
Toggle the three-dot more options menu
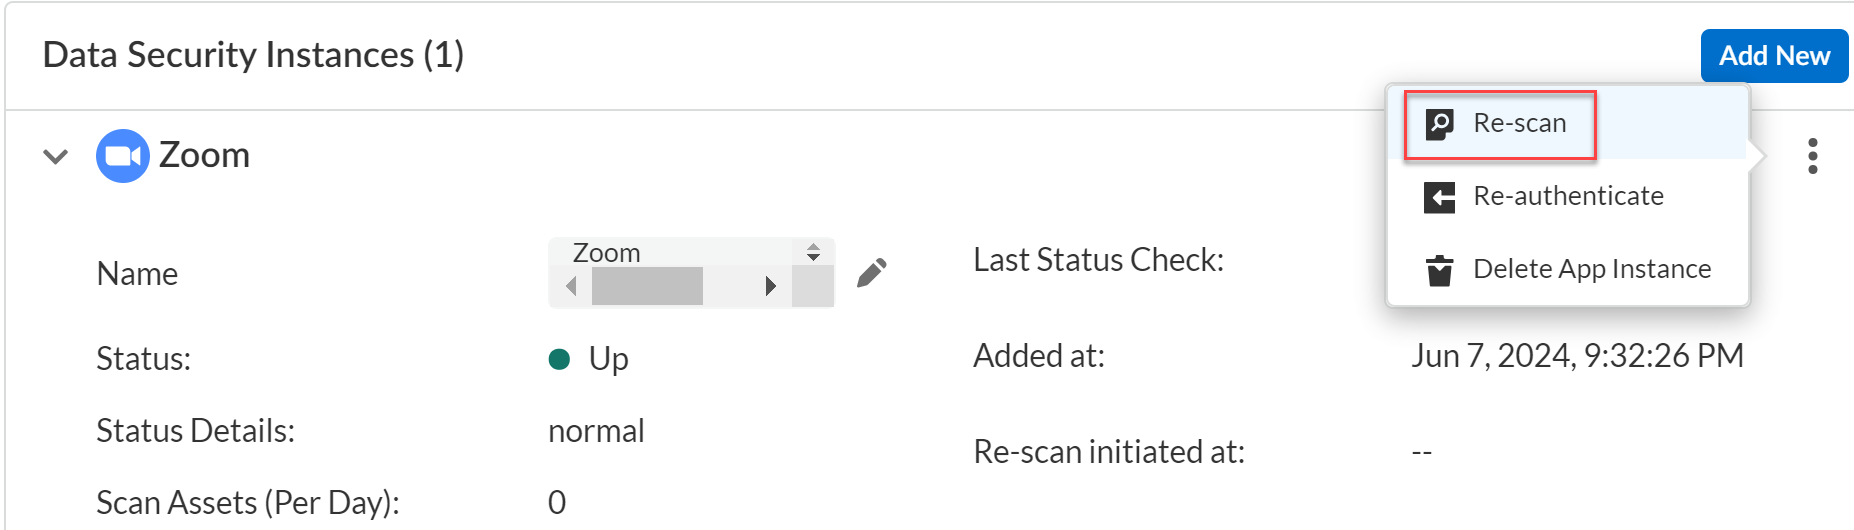point(1812,156)
